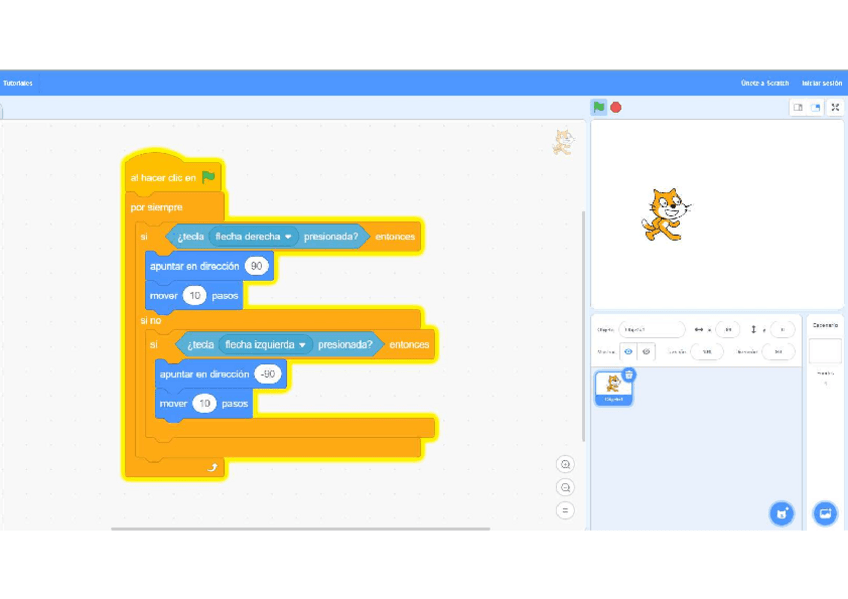Enter full screen stage mode

click(835, 107)
